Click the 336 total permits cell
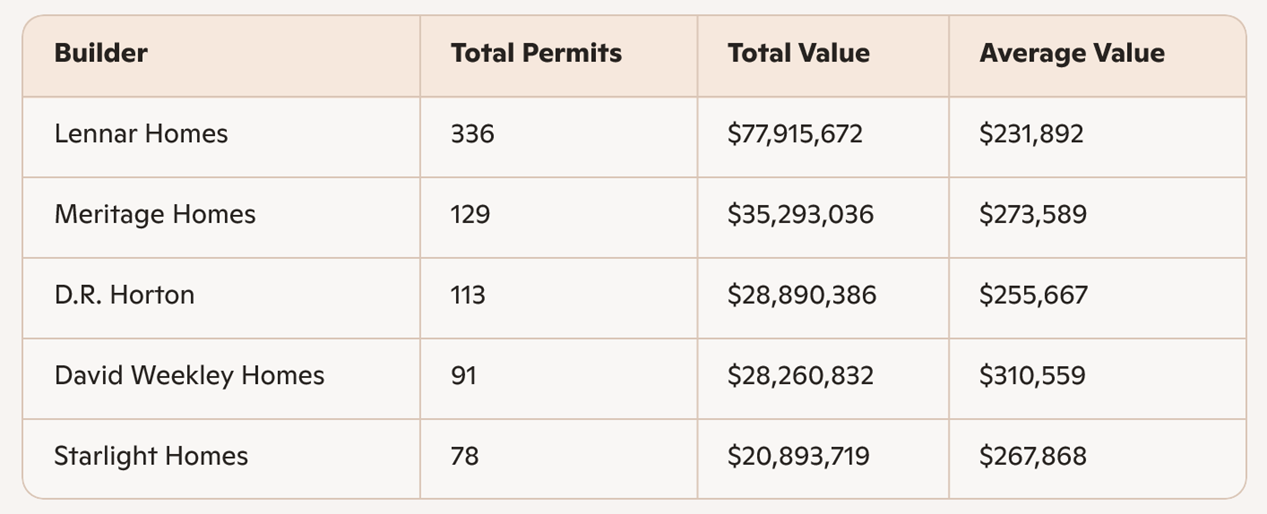 (472, 134)
